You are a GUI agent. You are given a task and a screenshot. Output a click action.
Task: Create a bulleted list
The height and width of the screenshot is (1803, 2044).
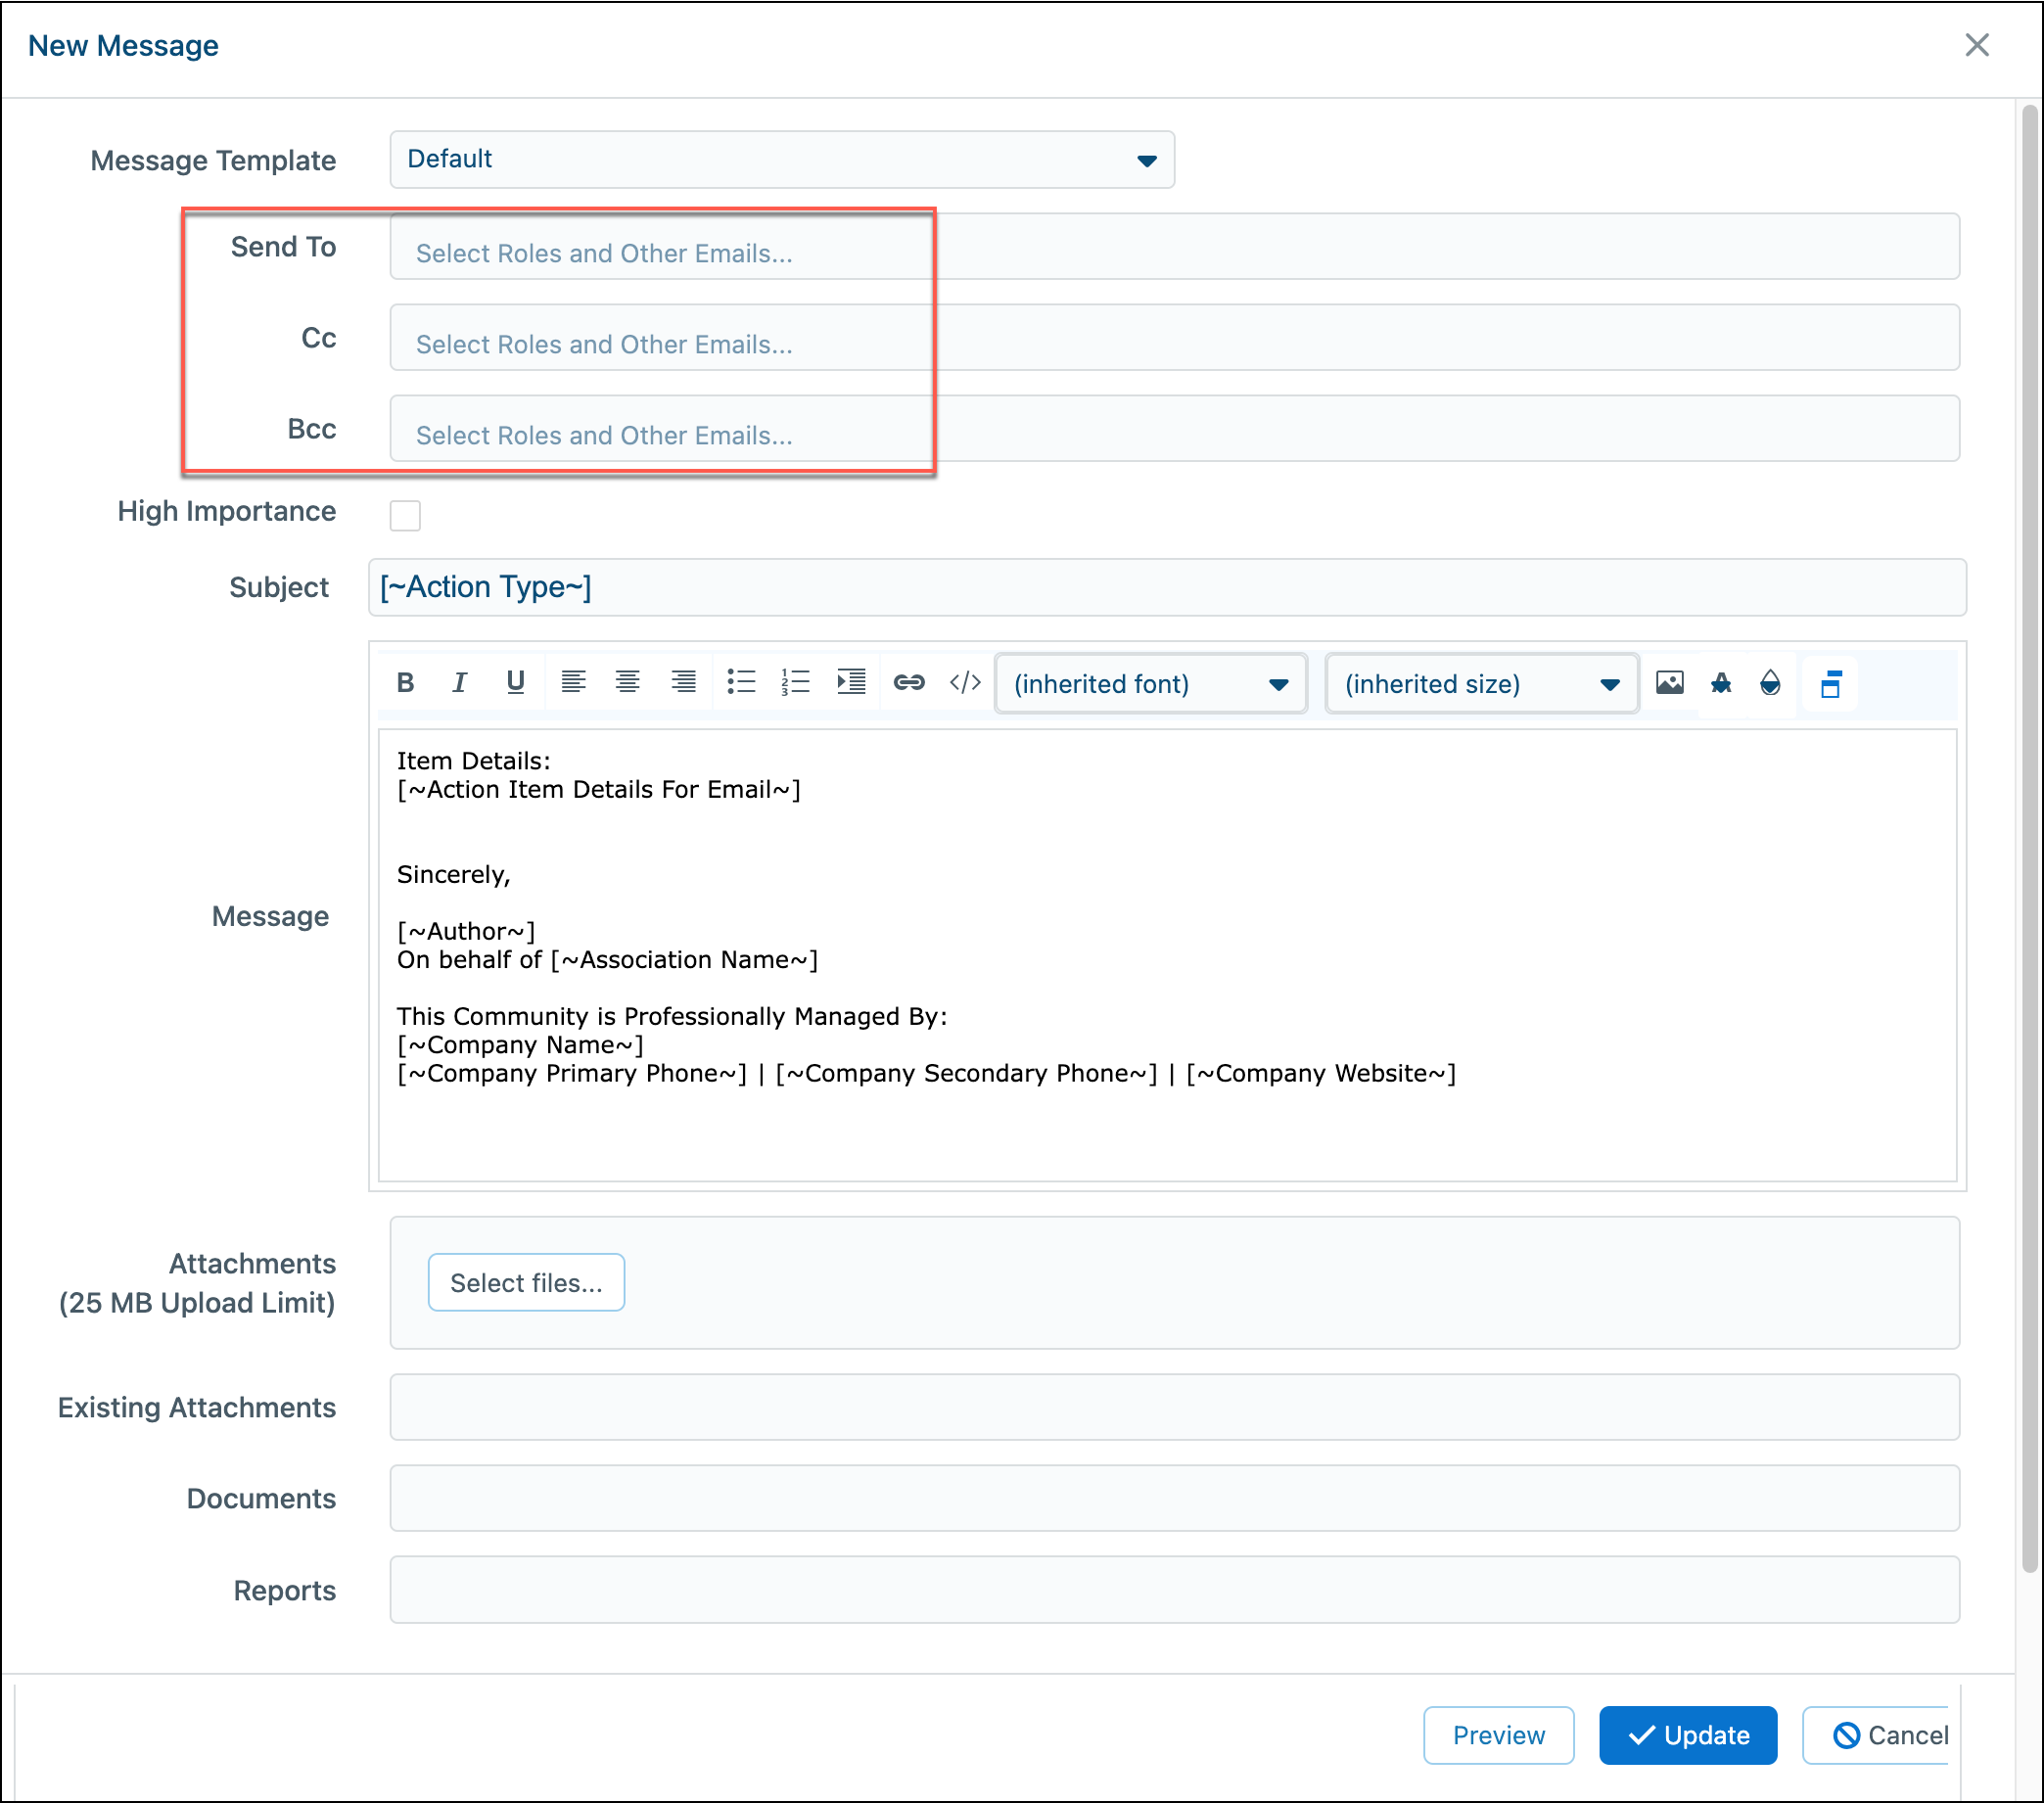coord(742,683)
